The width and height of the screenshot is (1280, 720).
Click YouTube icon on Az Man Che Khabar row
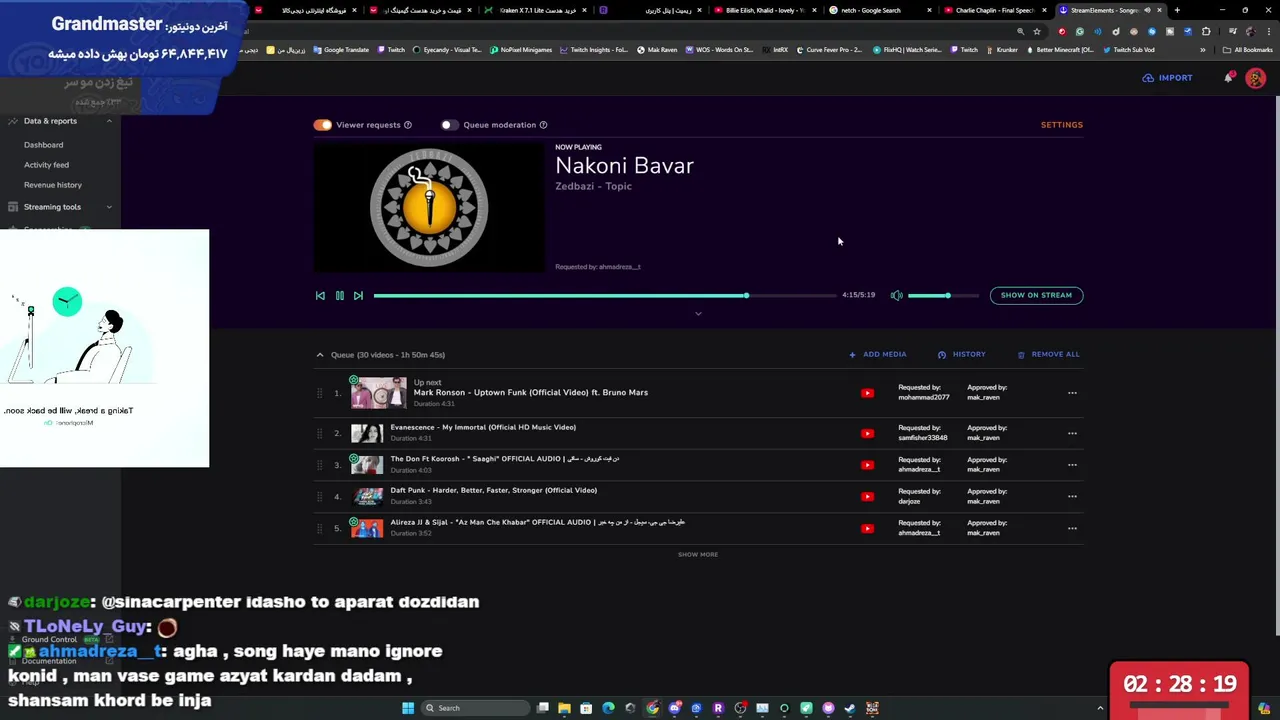867,528
